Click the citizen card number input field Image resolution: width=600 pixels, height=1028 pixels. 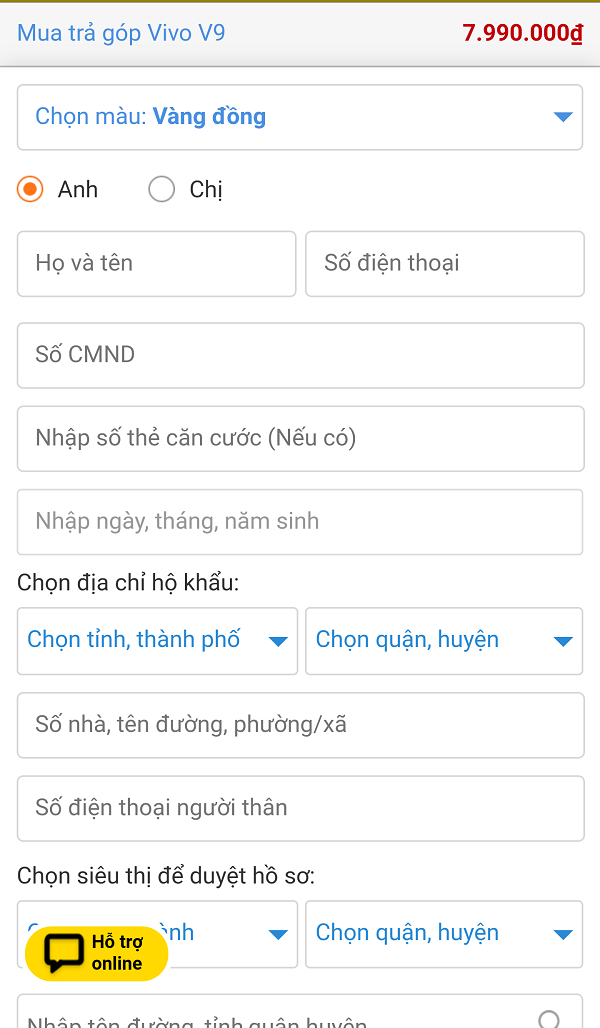pos(300,439)
